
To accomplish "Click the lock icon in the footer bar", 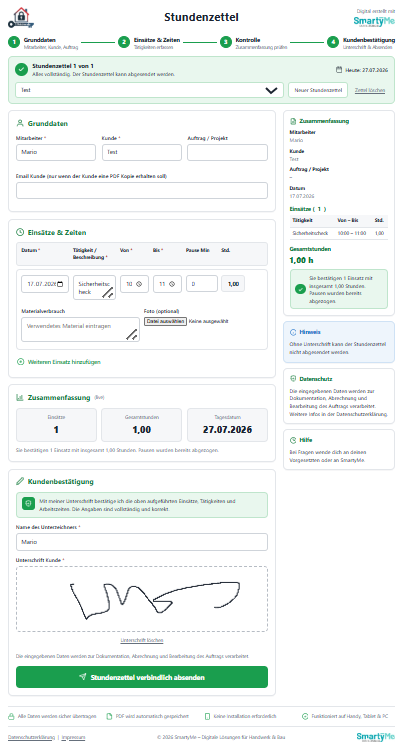I will tap(11, 717).
